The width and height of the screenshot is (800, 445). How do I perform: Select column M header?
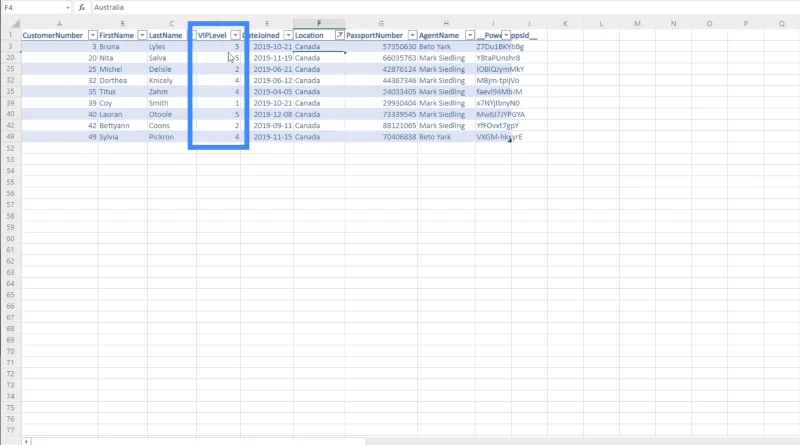point(637,23)
